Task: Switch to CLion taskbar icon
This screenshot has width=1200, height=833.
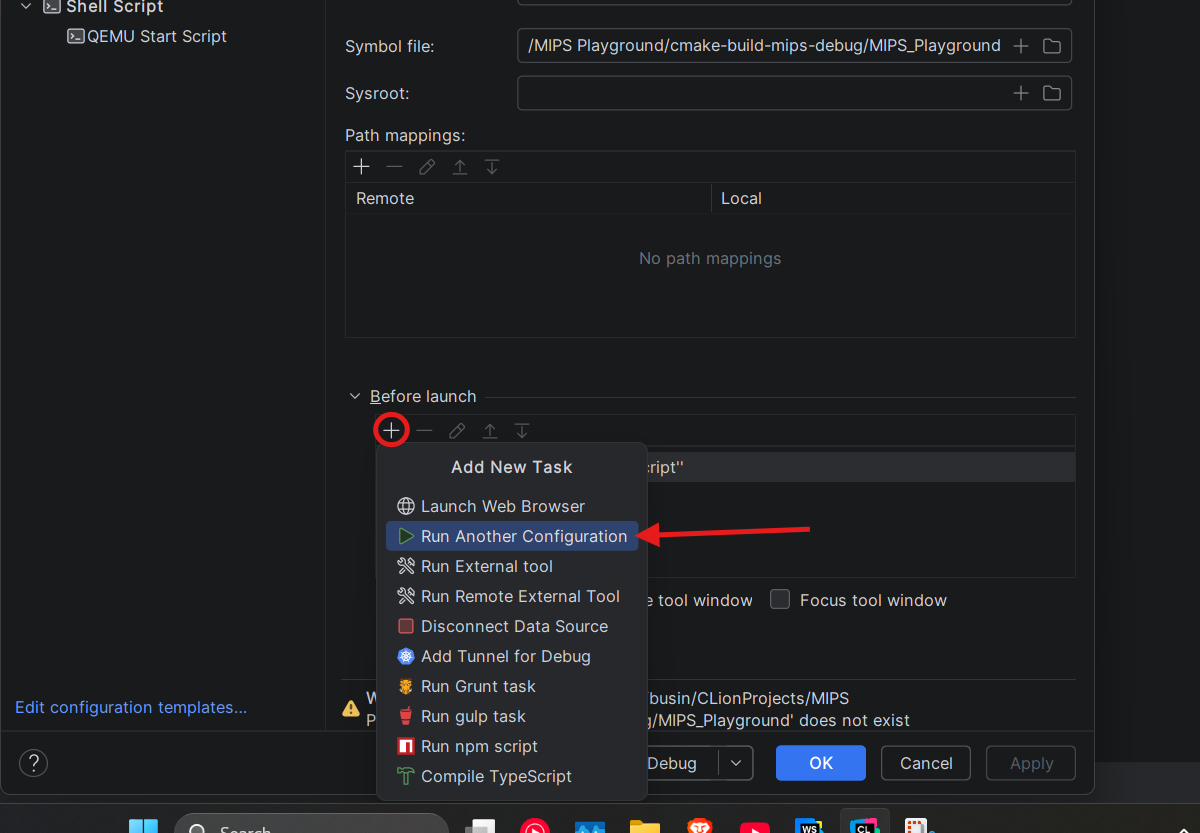Action: tap(862, 826)
